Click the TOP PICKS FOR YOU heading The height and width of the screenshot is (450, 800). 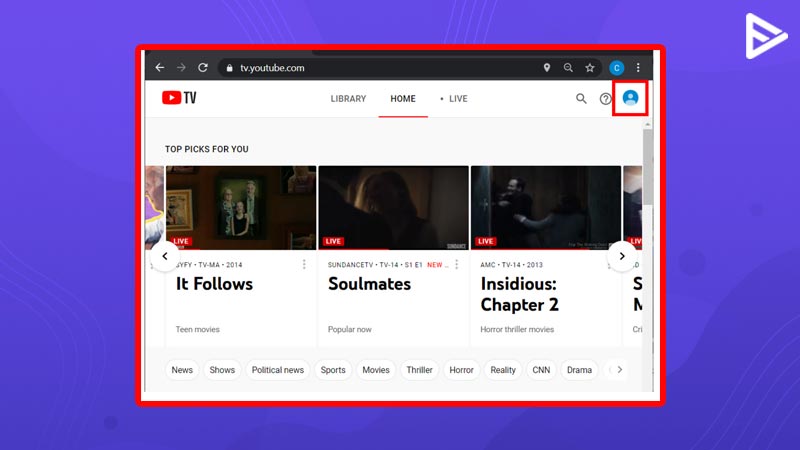207,149
